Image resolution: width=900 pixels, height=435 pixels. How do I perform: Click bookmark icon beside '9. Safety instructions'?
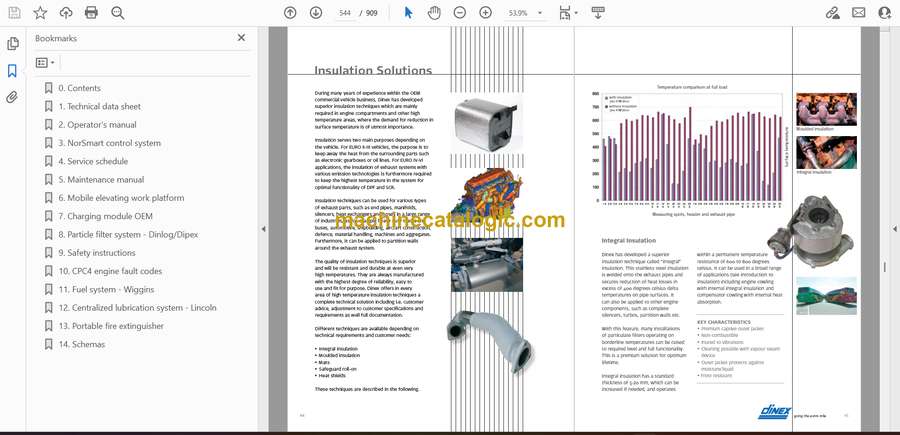pos(48,253)
